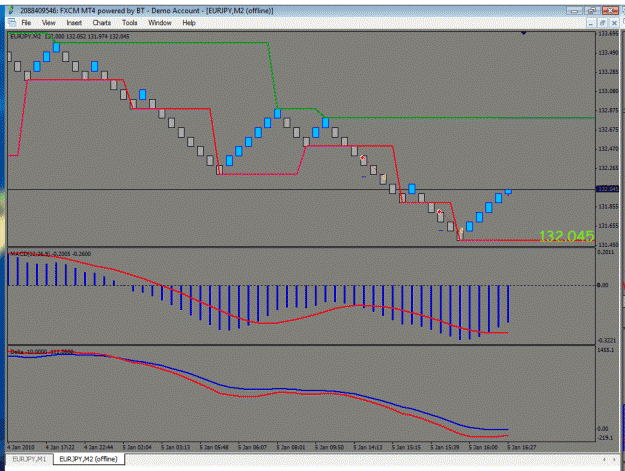Click the lower indicator label reading -10.0000
This screenshot has width=625, height=471.
coord(41,352)
